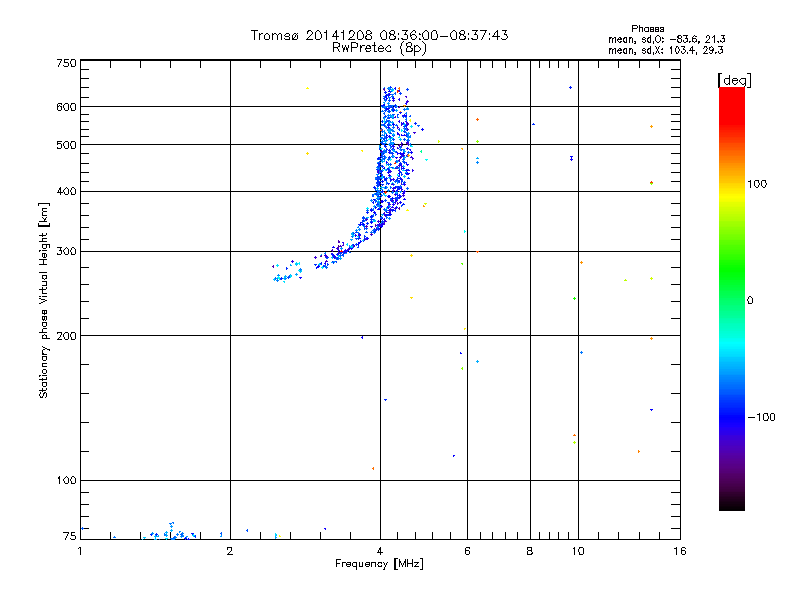Click the y-axis tick label '600'
800x600 pixels.
pos(67,107)
